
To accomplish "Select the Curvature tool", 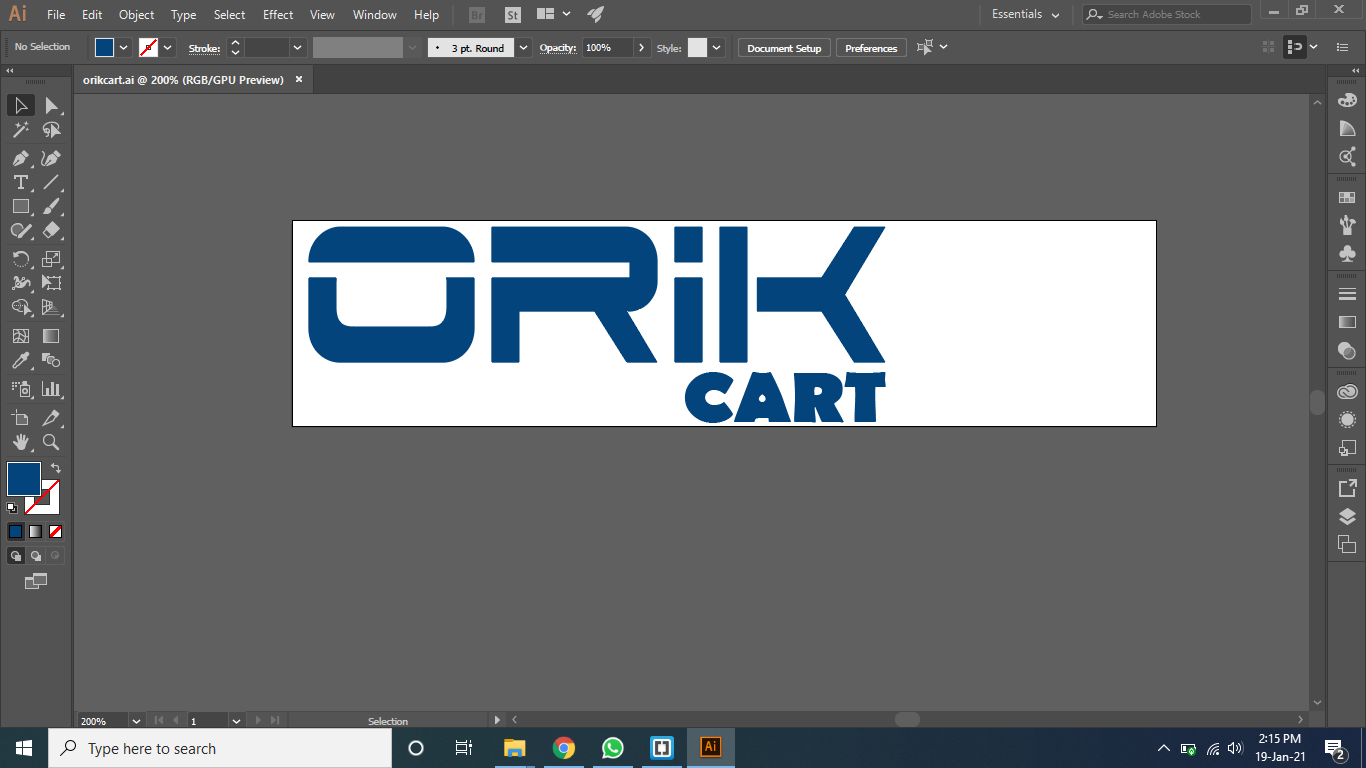I will (x=52, y=158).
